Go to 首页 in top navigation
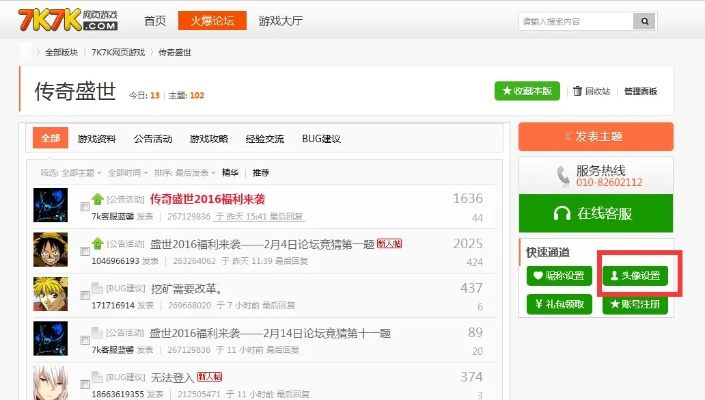The image size is (705, 400). tap(155, 21)
